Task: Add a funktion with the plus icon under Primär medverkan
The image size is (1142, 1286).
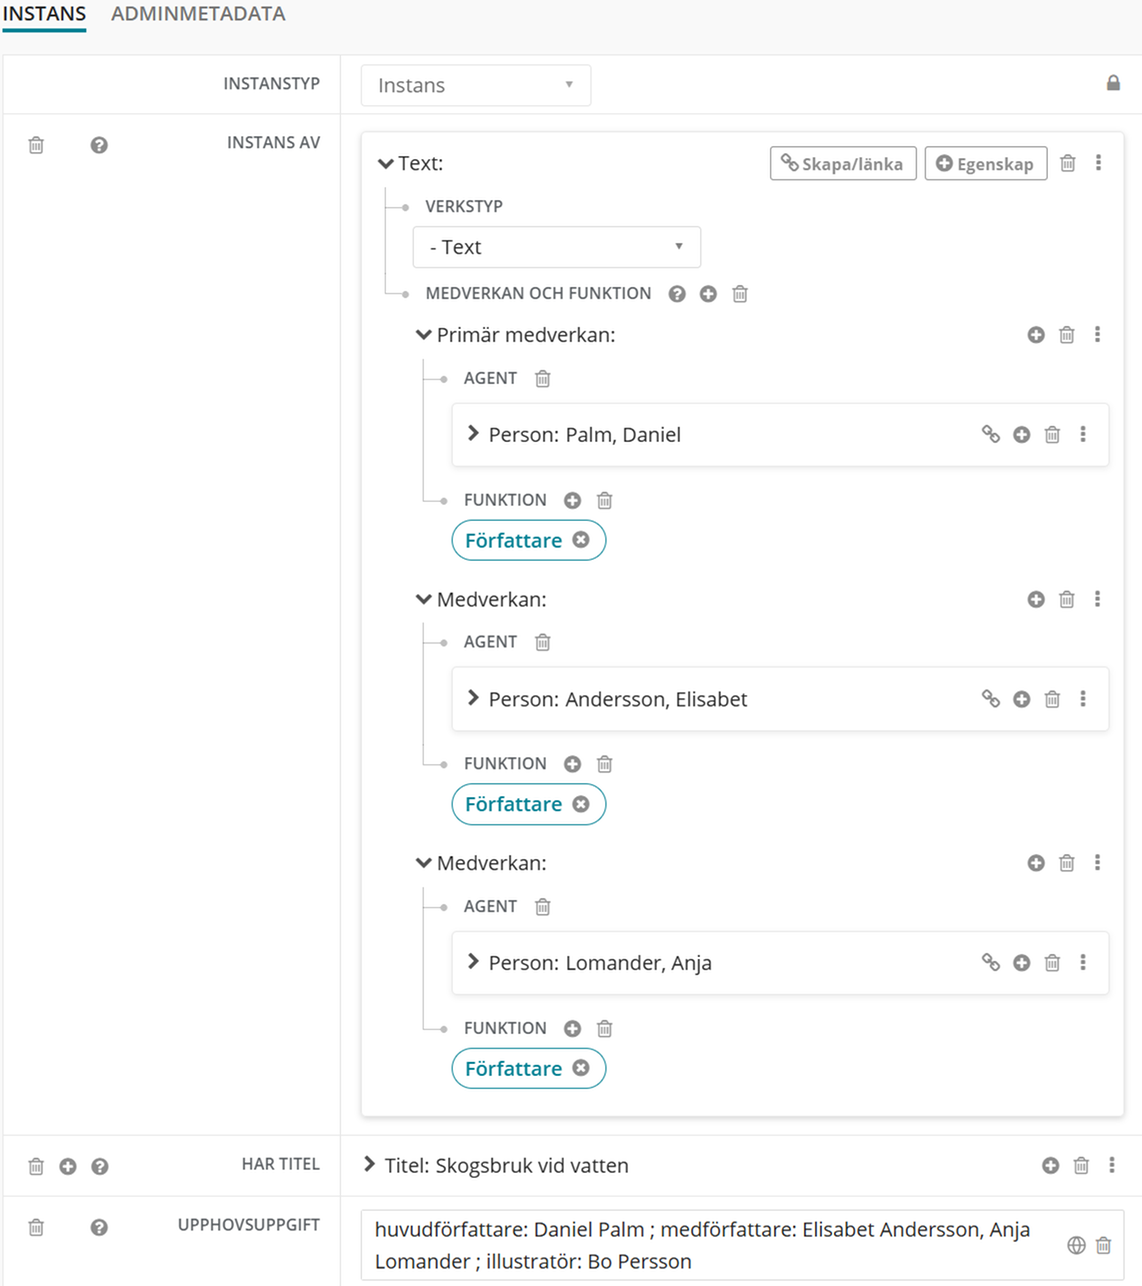Action: [x=571, y=500]
